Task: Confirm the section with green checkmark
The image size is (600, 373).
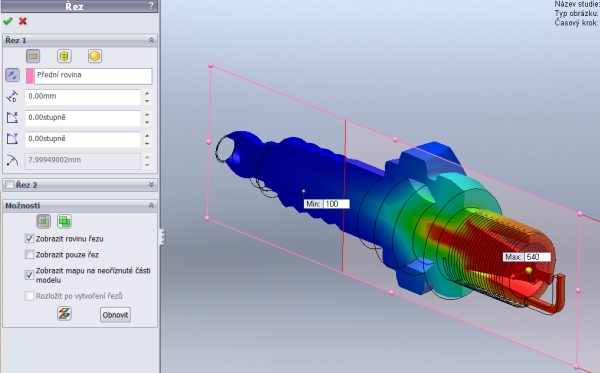Action: click(x=8, y=21)
